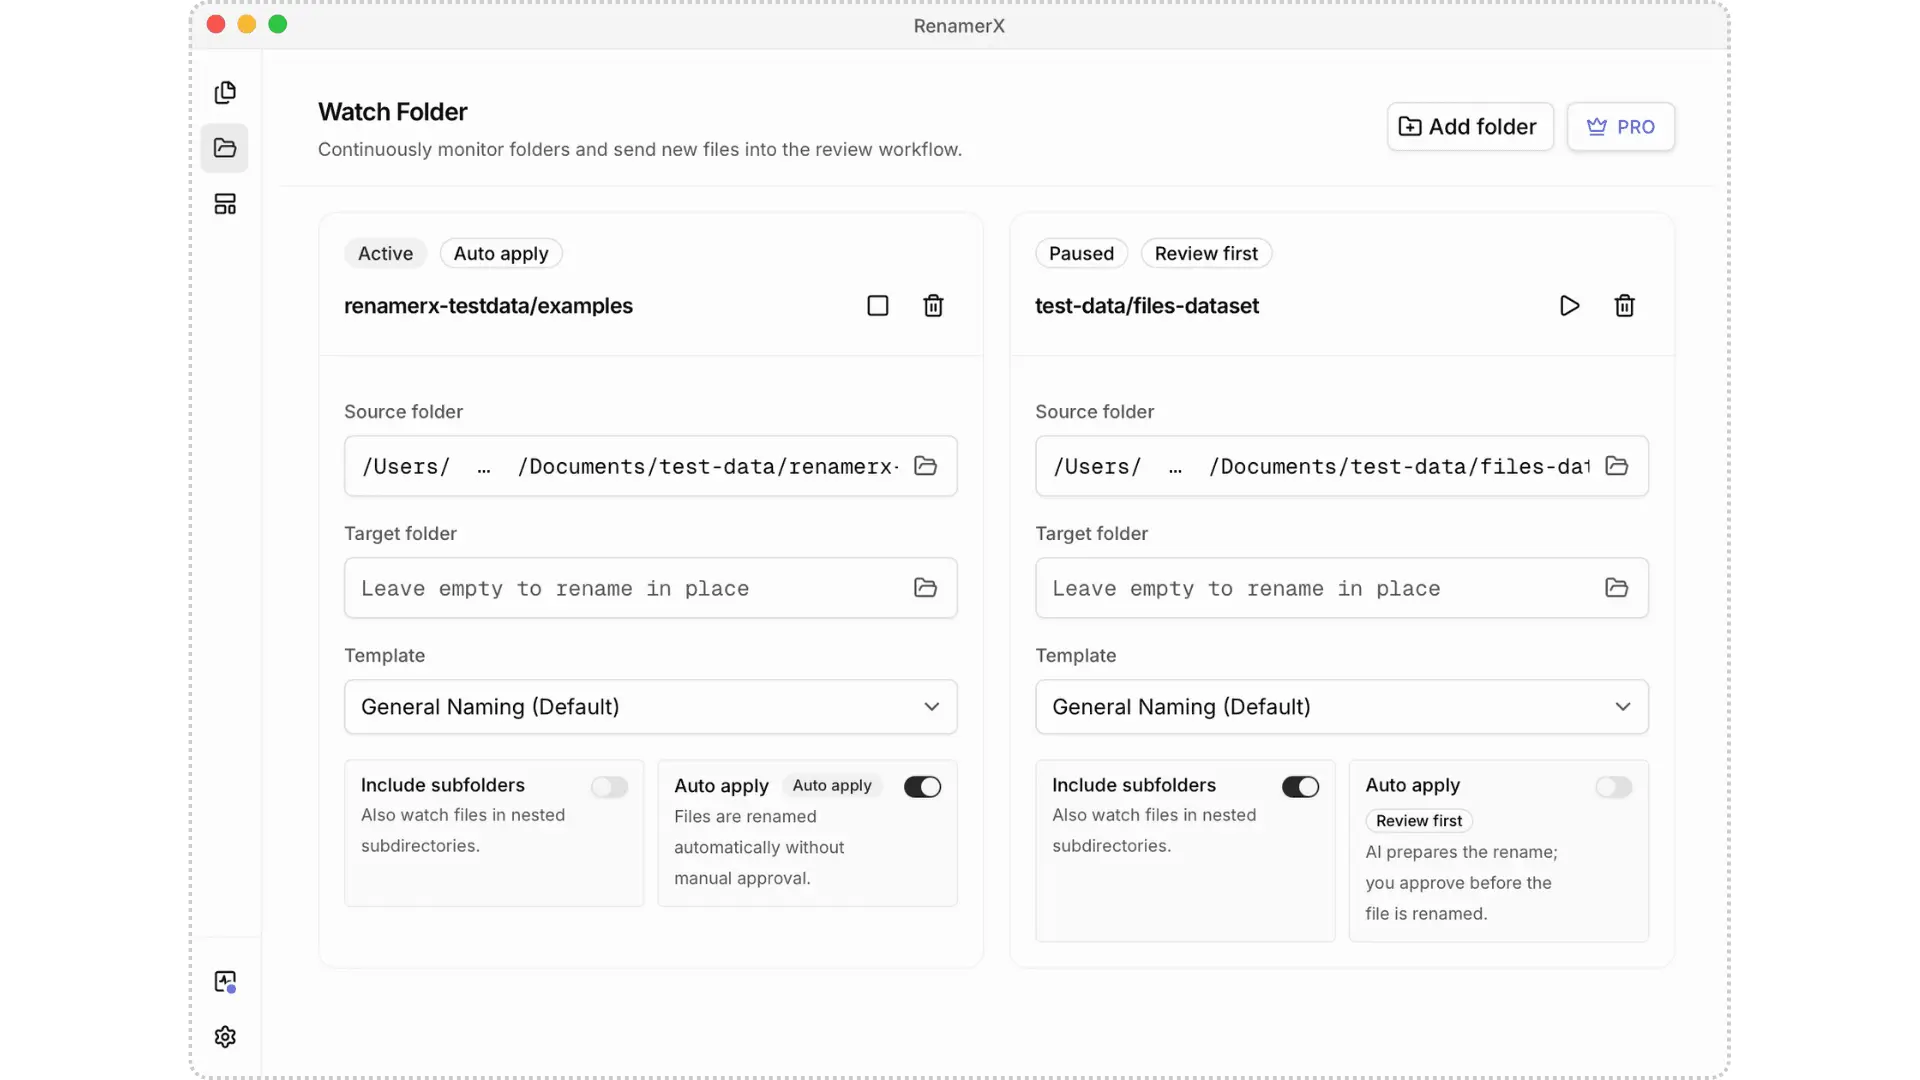The height and width of the screenshot is (1080, 1920).
Task: Delete test-data/files-dataset watch folder
Action: 1625,306
